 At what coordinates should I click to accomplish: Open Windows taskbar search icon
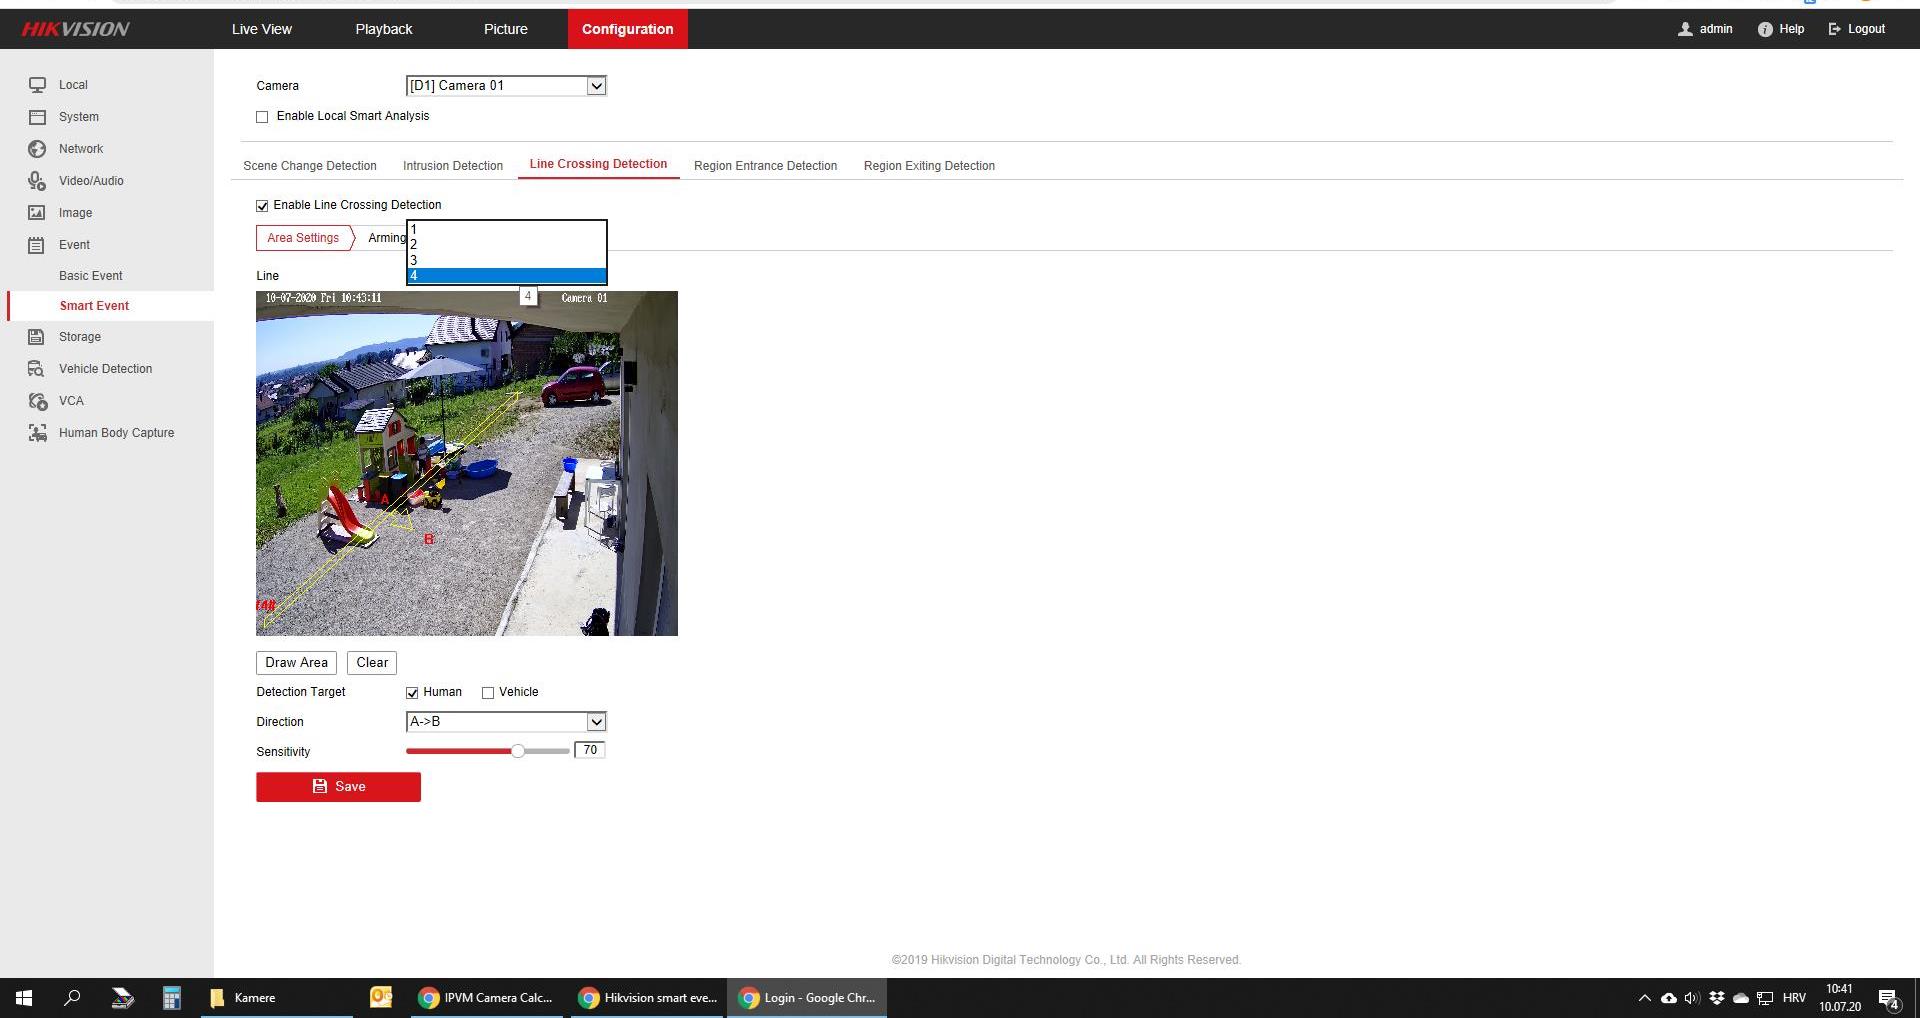tap(72, 998)
